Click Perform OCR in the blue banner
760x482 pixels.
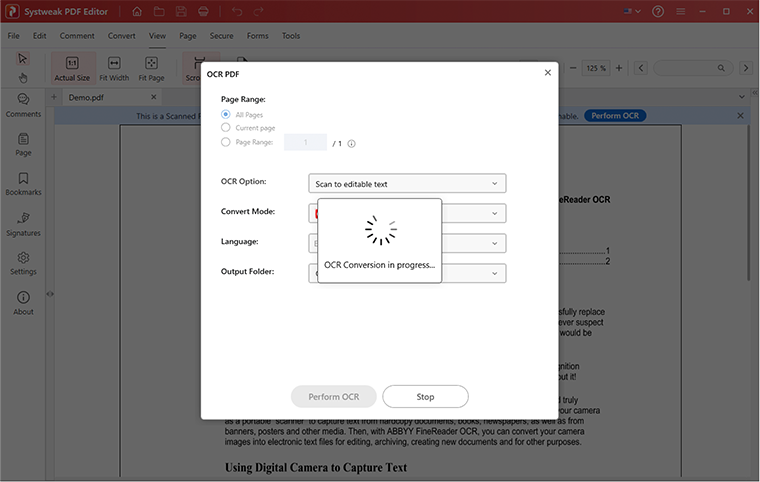pyautogui.click(x=615, y=116)
